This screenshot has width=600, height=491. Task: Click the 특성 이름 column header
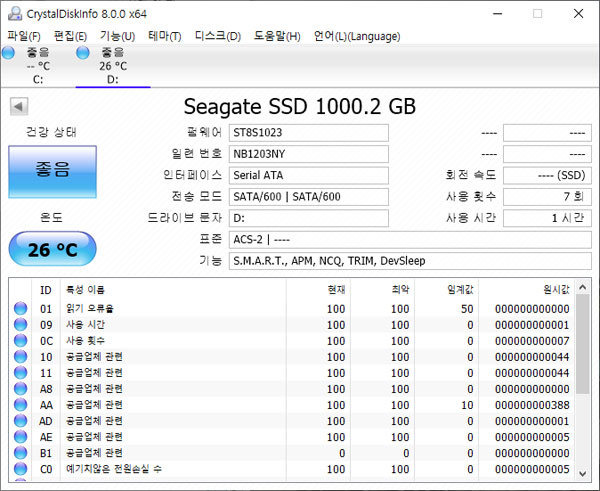173,290
